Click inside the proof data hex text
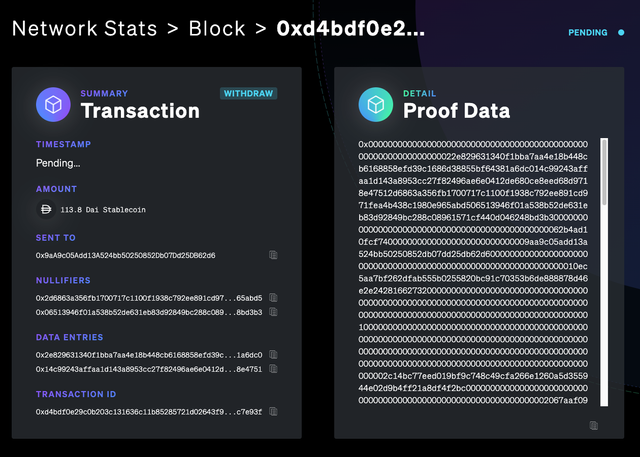Viewport: 640px width, 457px height. [x=473, y=272]
